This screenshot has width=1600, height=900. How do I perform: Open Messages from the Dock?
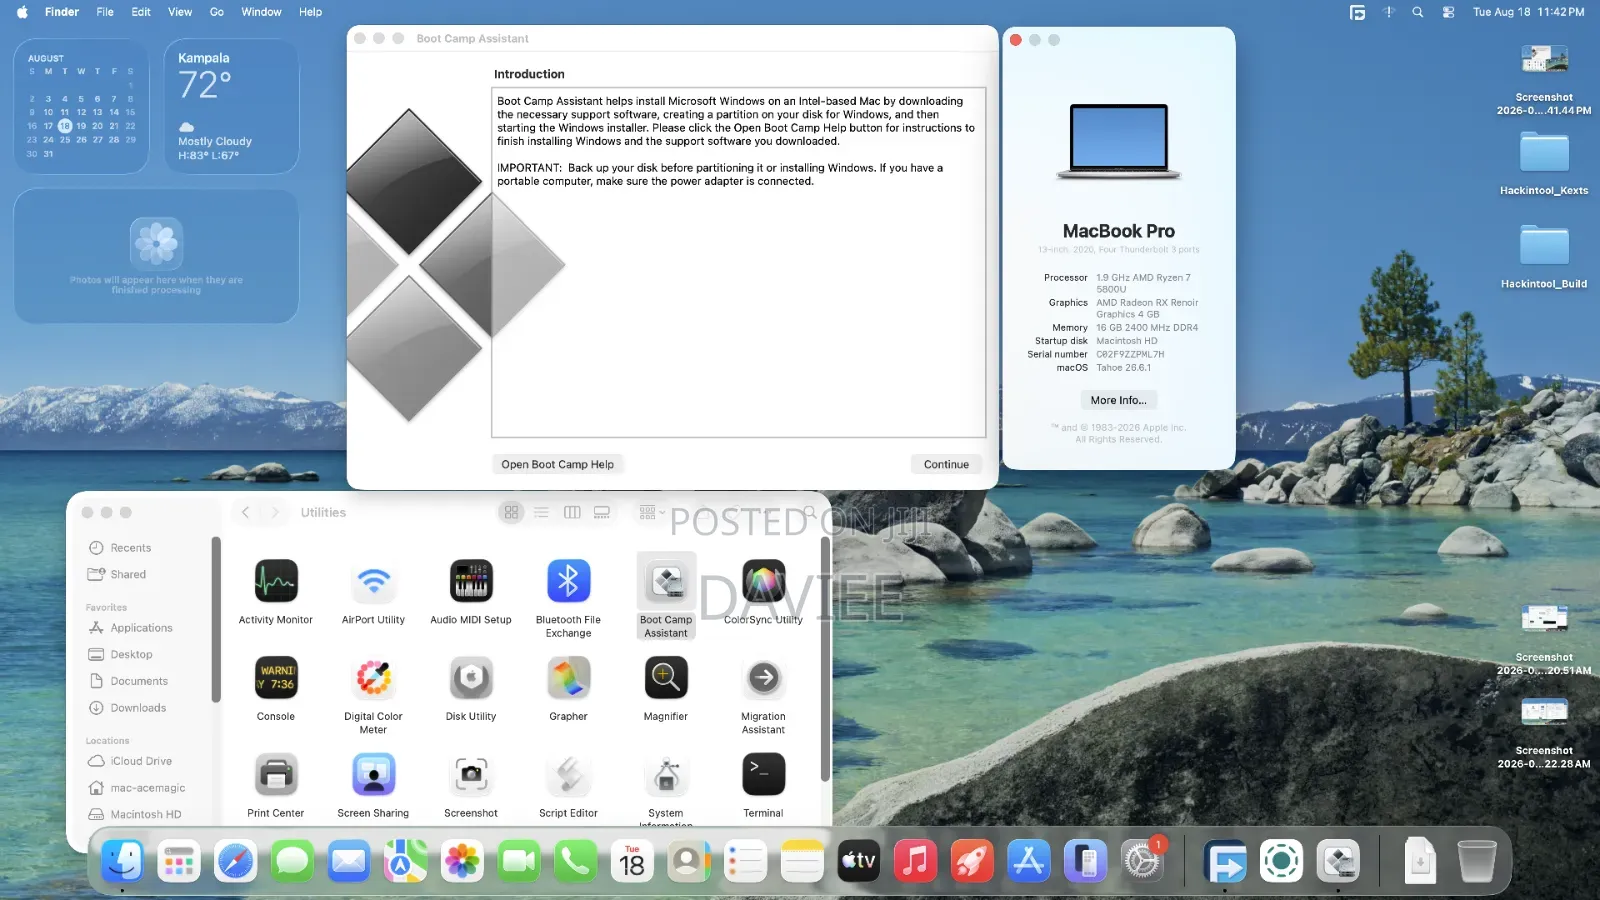[292, 861]
